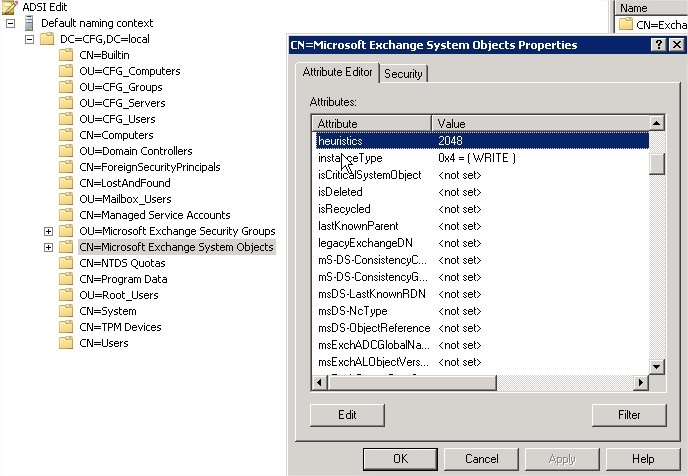Click the attribute list horizontal scroll thumb
This screenshot has width=688, height=476.
click(x=412, y=383)
